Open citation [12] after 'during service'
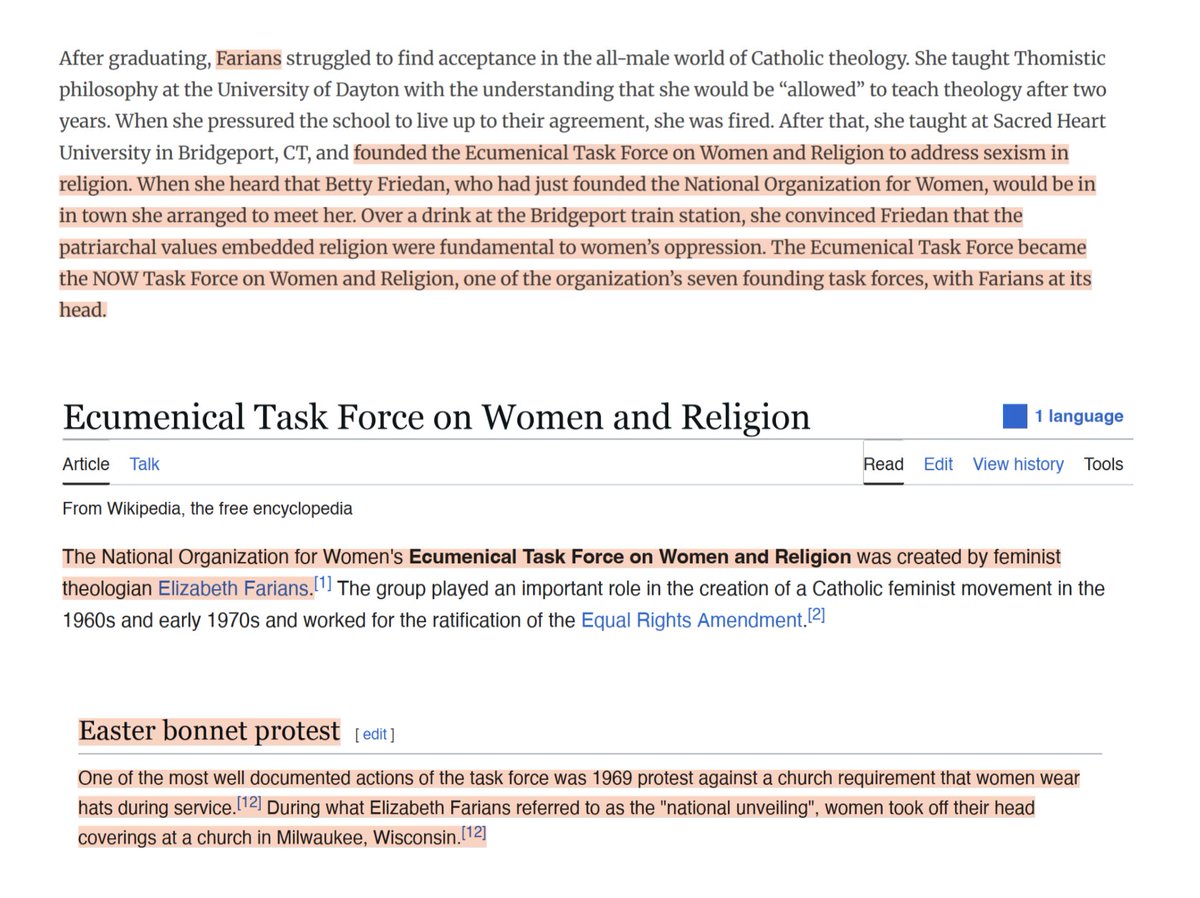1200x898 pixels. pyautogui.click(x=249, y=803)
